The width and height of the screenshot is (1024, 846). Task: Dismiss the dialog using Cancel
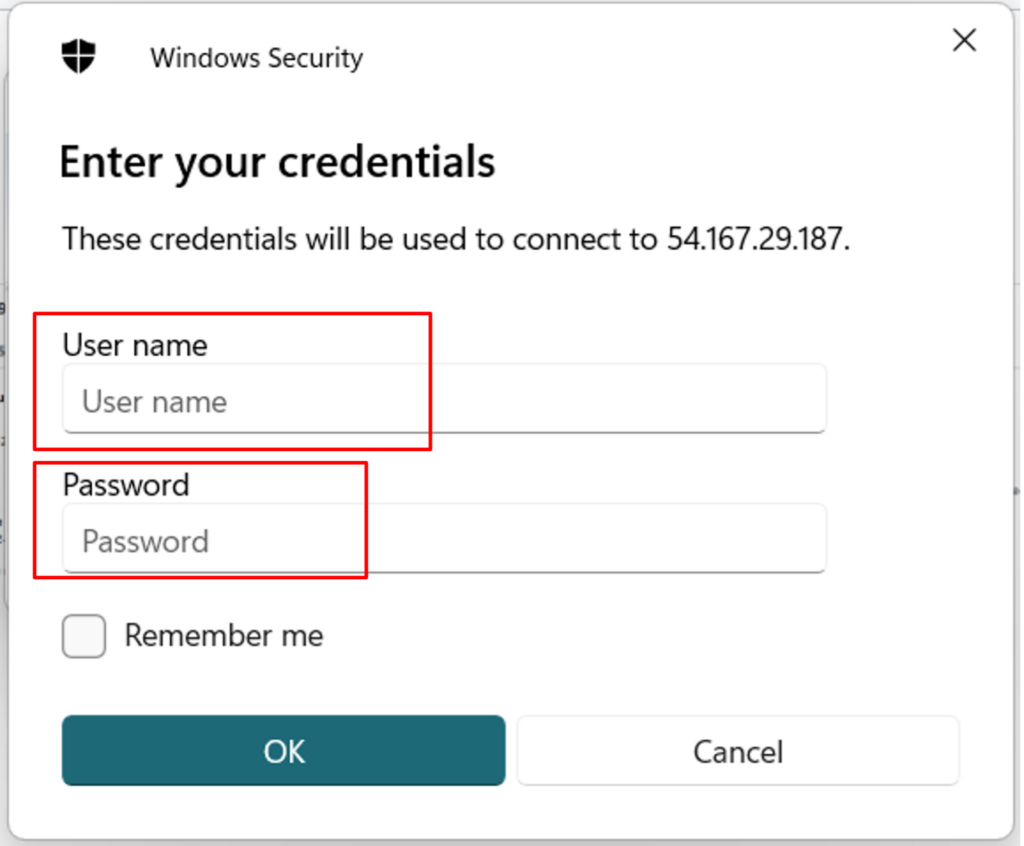(738, 751)
